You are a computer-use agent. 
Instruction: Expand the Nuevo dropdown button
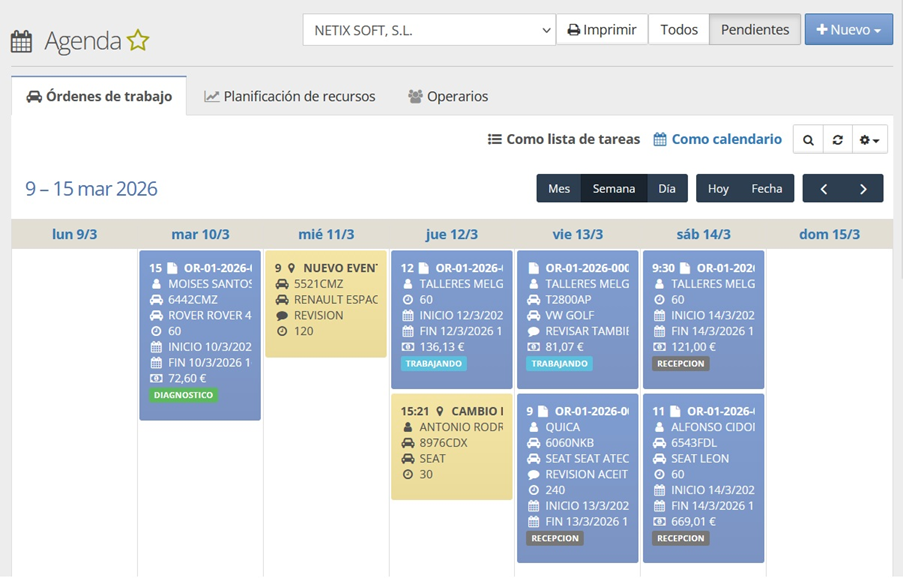pyautogui.click(x=848, y=30)
